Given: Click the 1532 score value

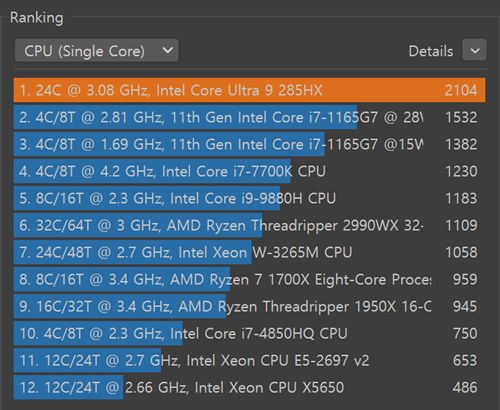Looking at the screenshot, I should 461,117.
